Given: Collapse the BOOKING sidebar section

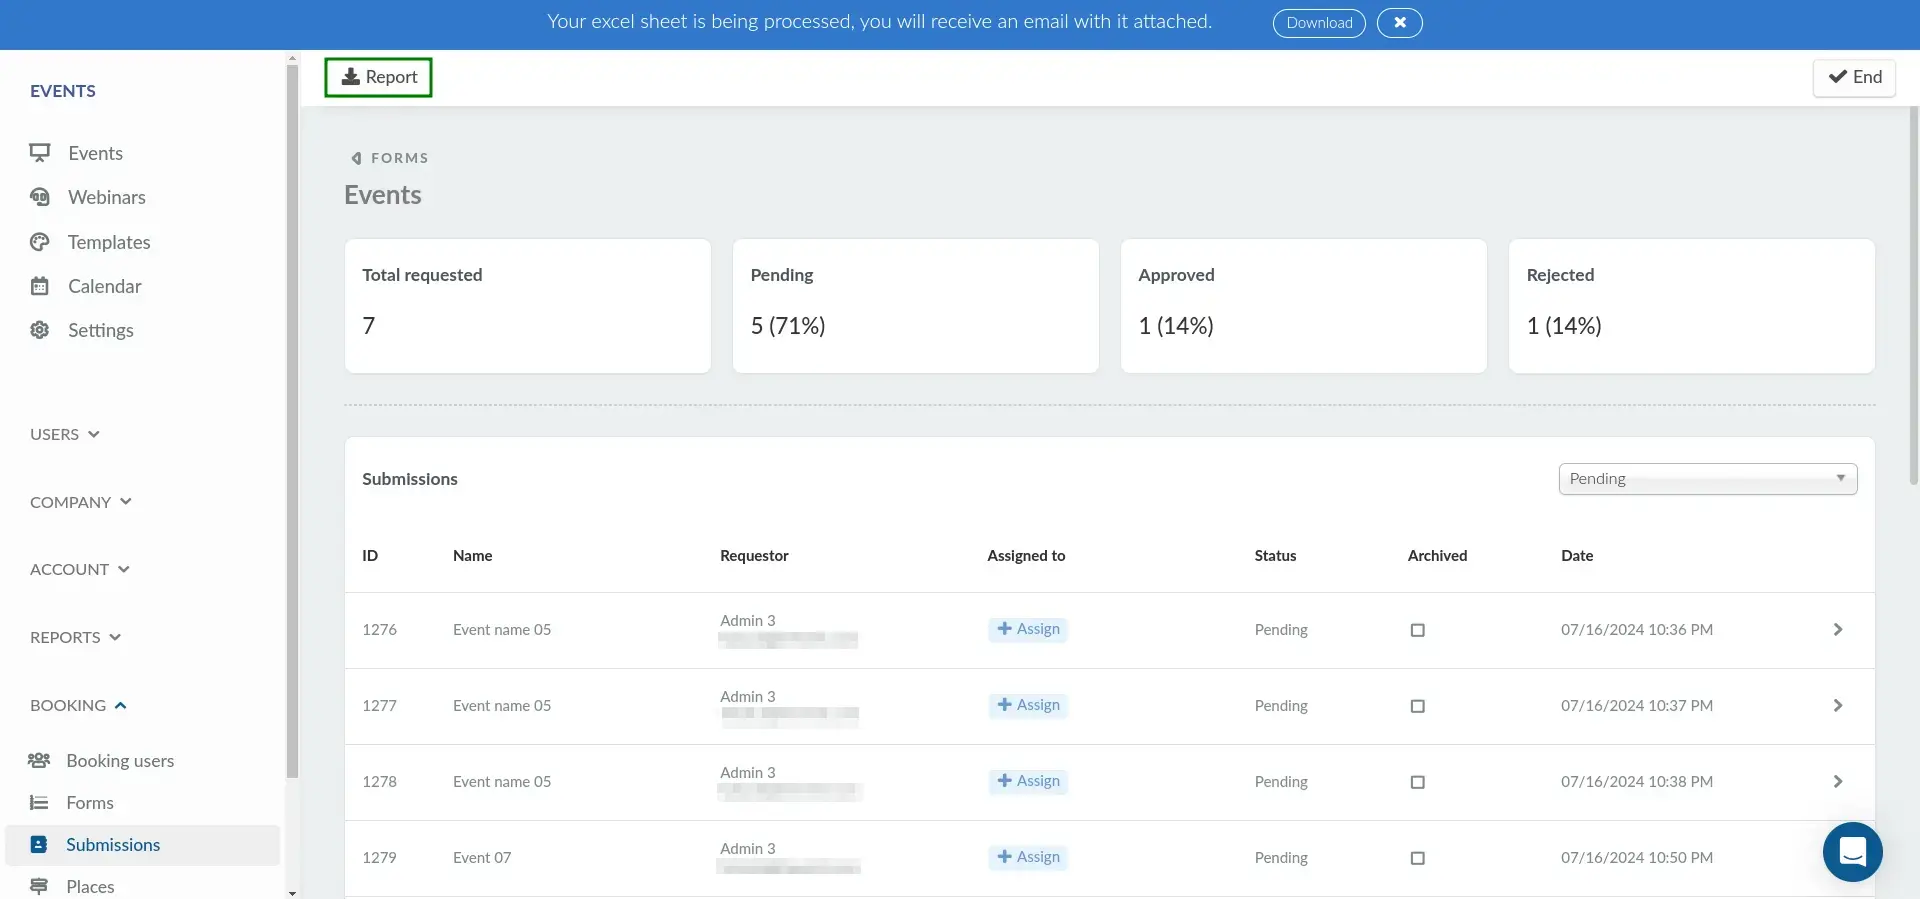Looking at the screenshot, I should 79,705.
